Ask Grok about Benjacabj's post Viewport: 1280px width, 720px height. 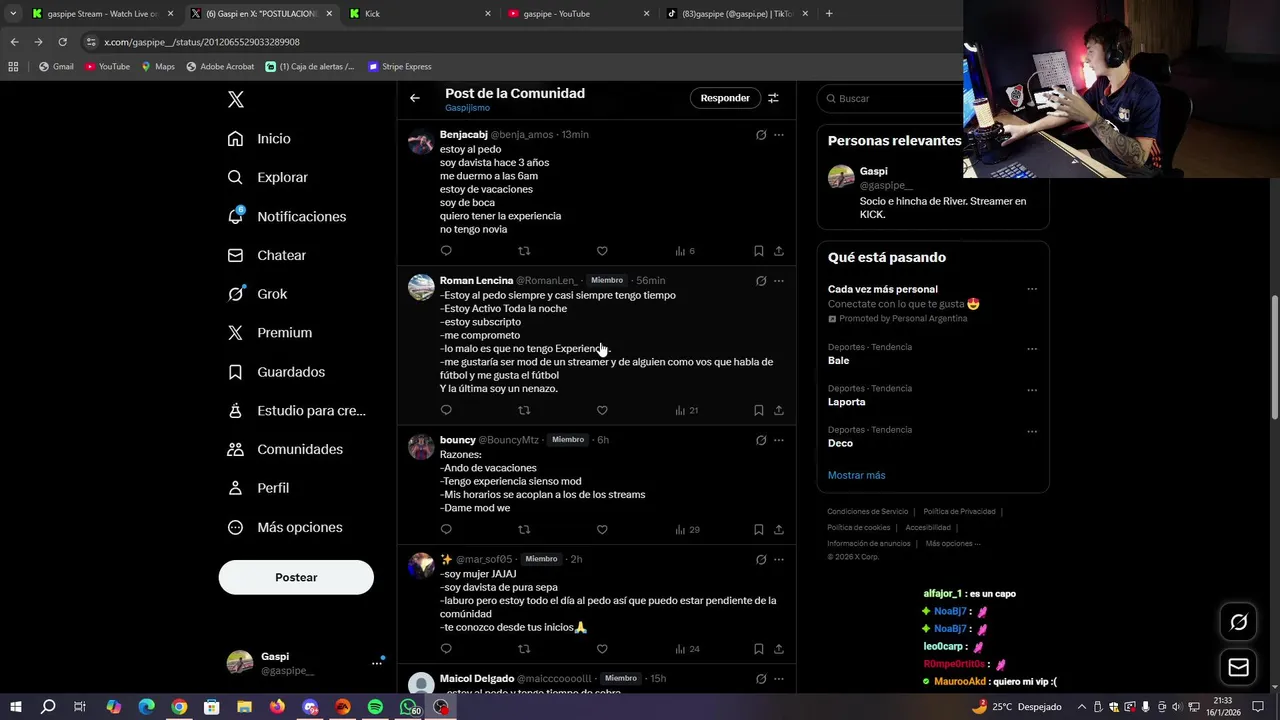click(761, 135)
